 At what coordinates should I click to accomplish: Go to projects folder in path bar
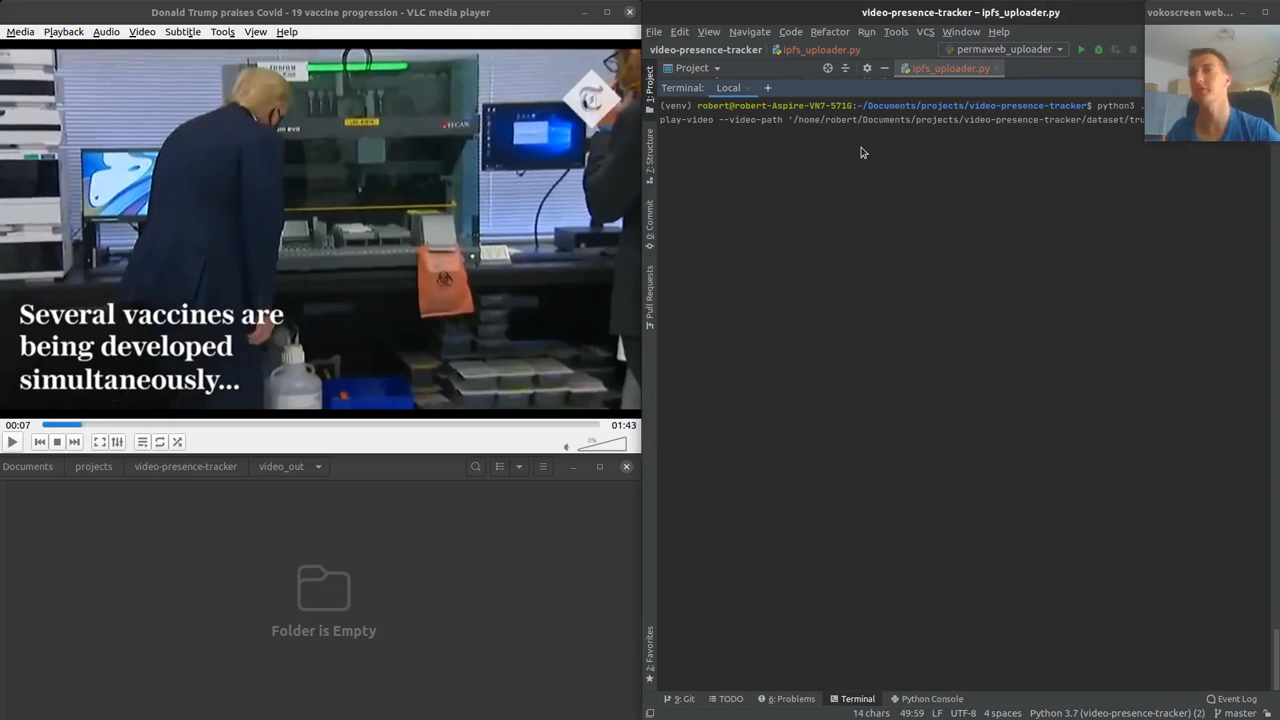[94, 467]
